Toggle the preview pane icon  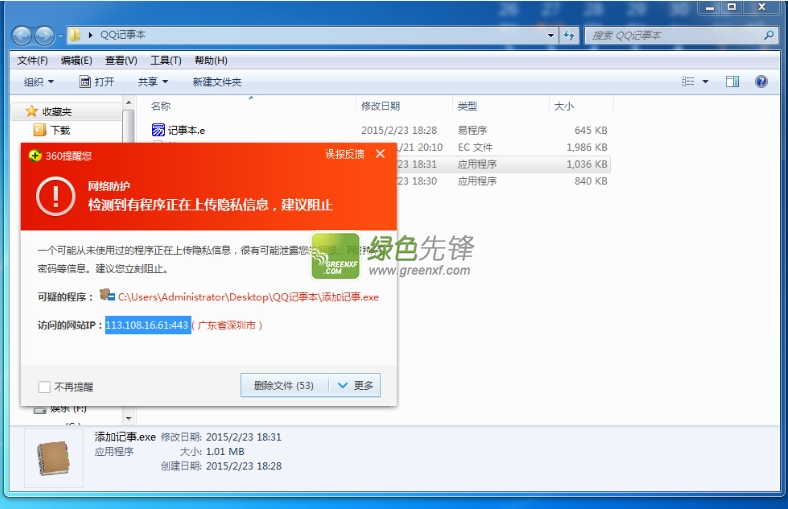pyautogui.click(x=732, y=81)
